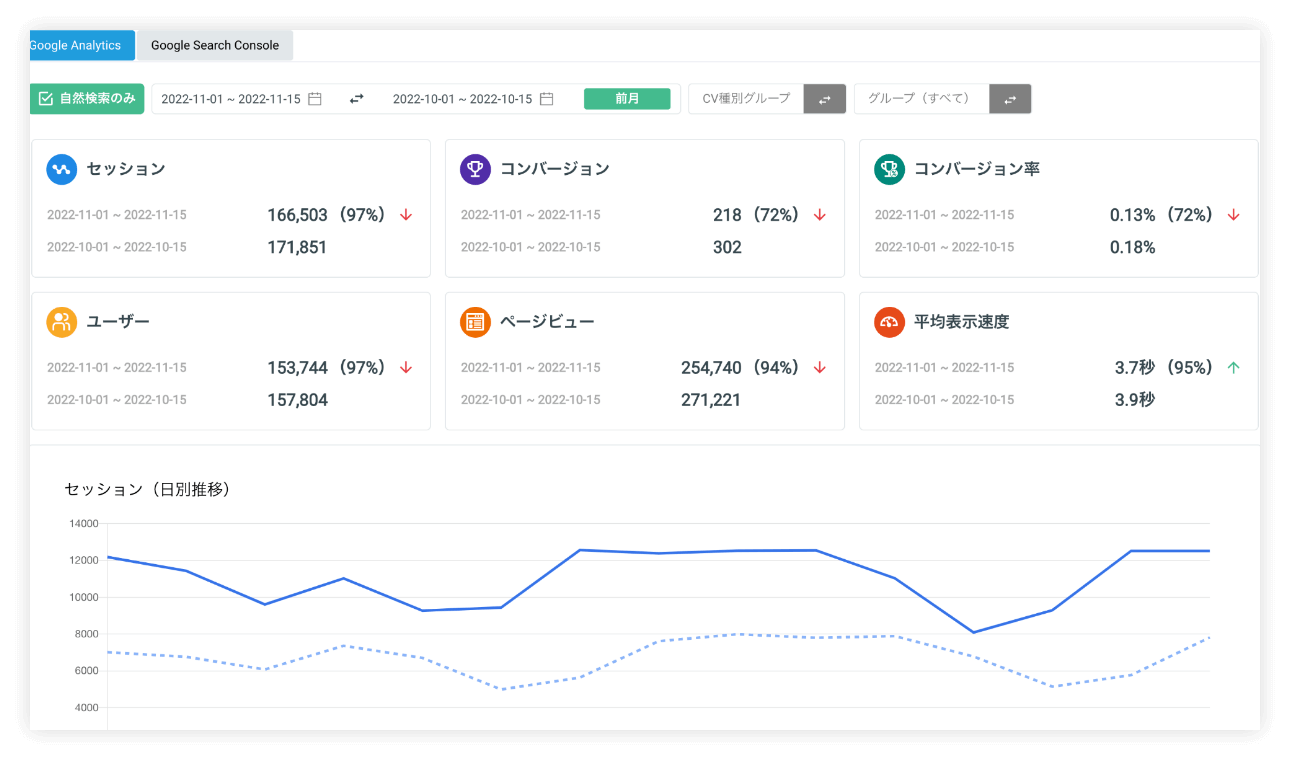Screen dimensions: 1290x760
Task: Click the green コンバージョン率 icon
Action: tap(888, 169)
